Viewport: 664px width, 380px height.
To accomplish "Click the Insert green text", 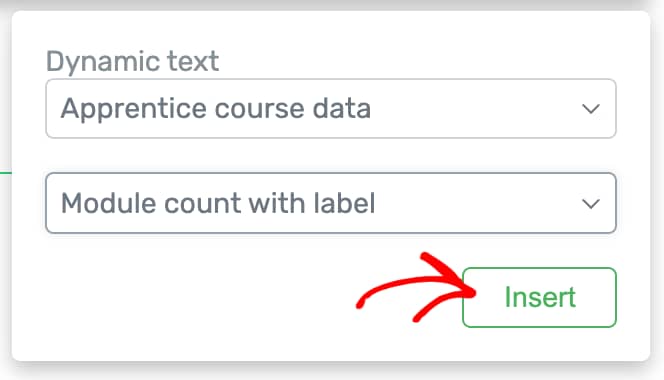I will 540,297.
